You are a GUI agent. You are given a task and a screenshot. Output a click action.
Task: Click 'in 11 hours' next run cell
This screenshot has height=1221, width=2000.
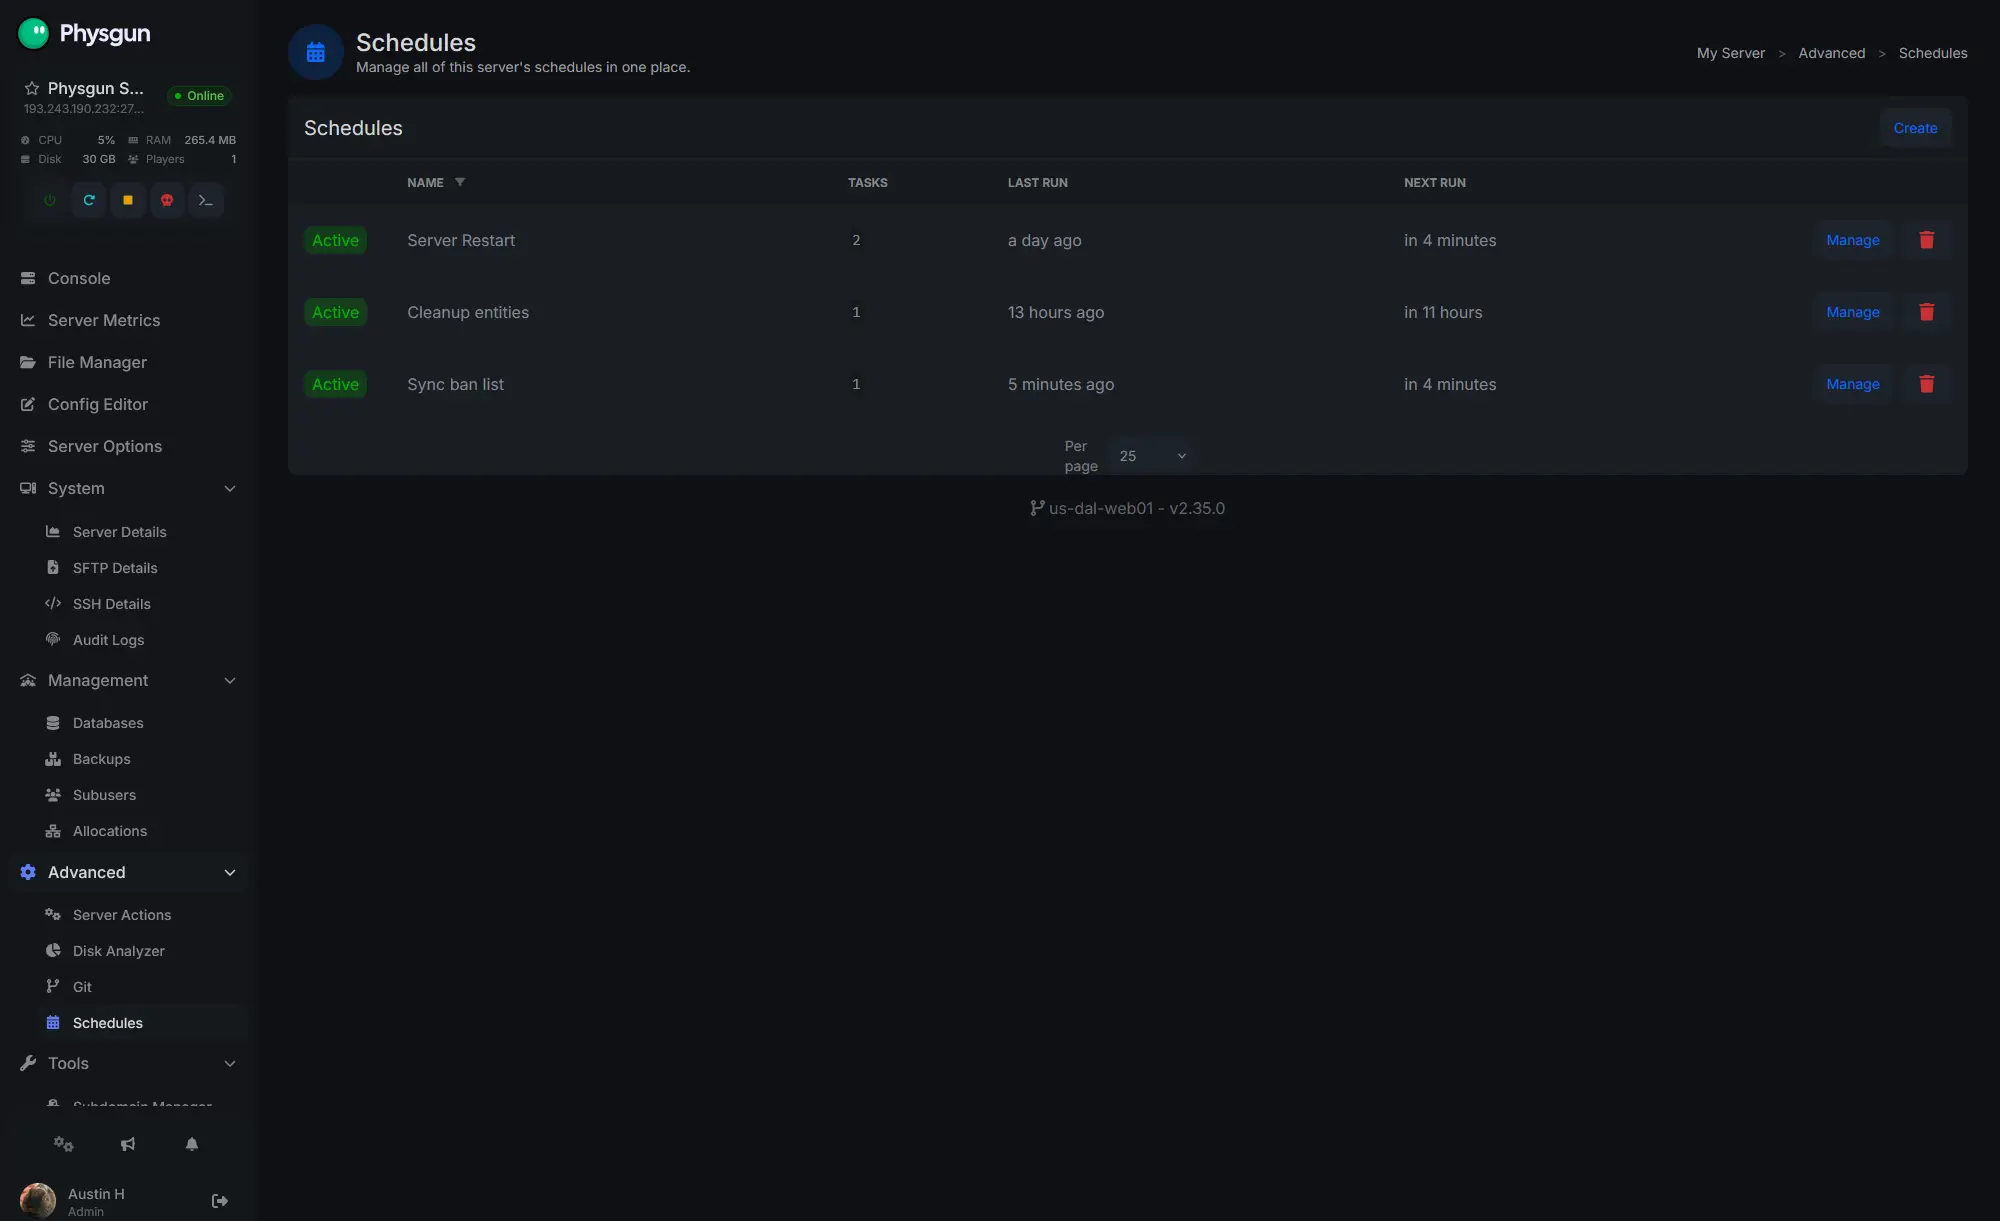pos(1443,312)
